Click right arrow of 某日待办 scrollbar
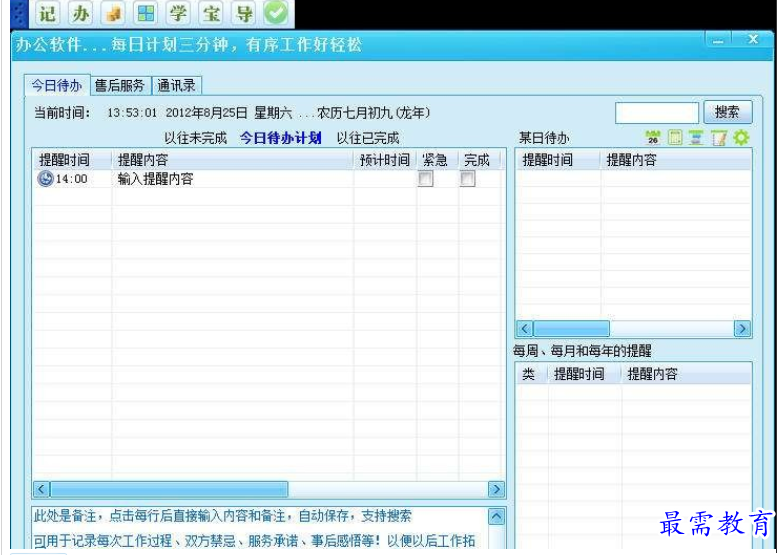 click(742, 329)
